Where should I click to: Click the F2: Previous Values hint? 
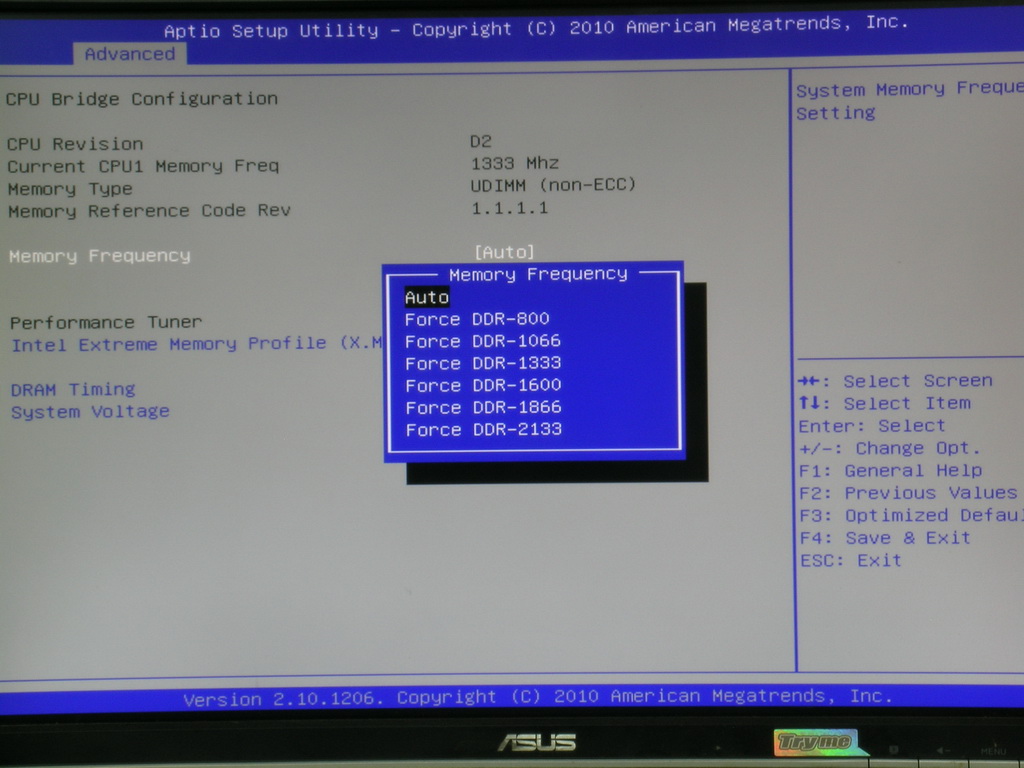click(x=908, y=493)
